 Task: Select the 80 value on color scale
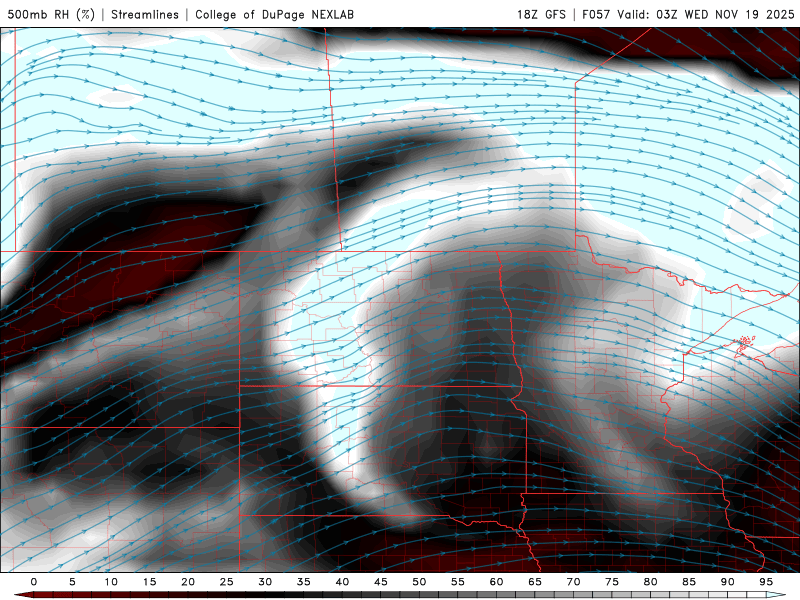tap(651, 582)
